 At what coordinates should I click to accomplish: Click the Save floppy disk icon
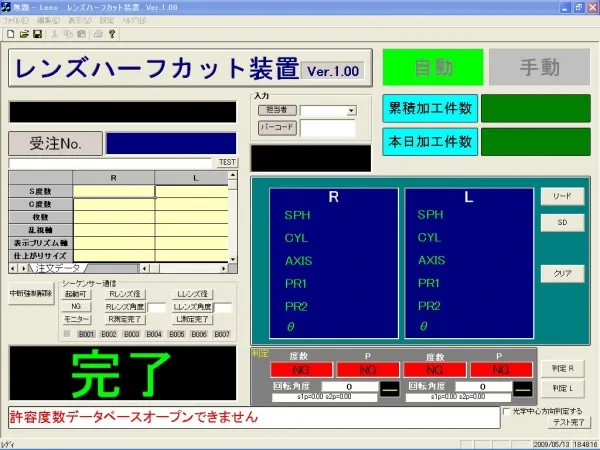(38, 34)
